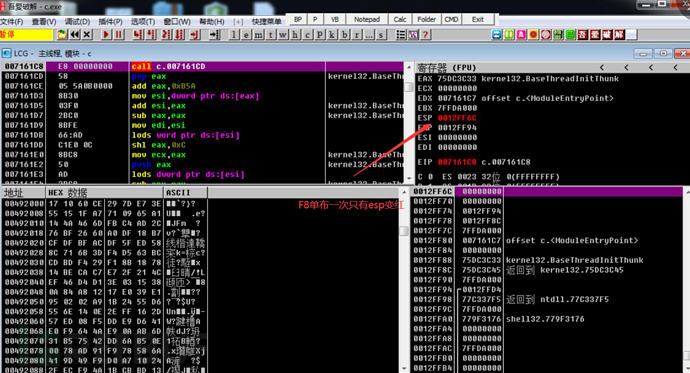Click the Folder quick button
This screenshot has height=373, width=690.
[x=426, y=19]
